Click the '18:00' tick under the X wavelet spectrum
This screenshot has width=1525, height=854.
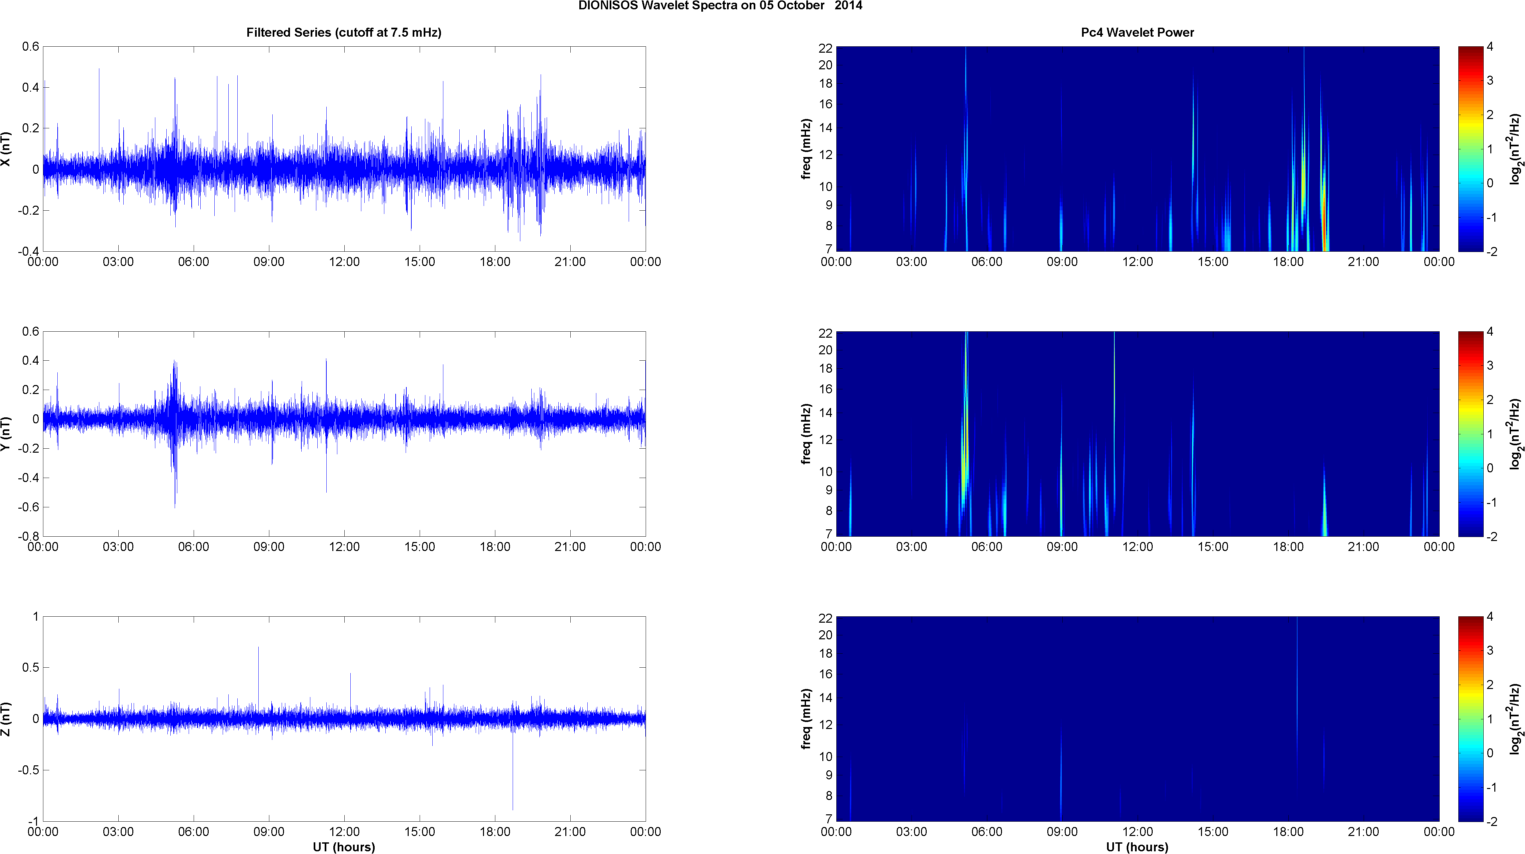point(1288,262)
